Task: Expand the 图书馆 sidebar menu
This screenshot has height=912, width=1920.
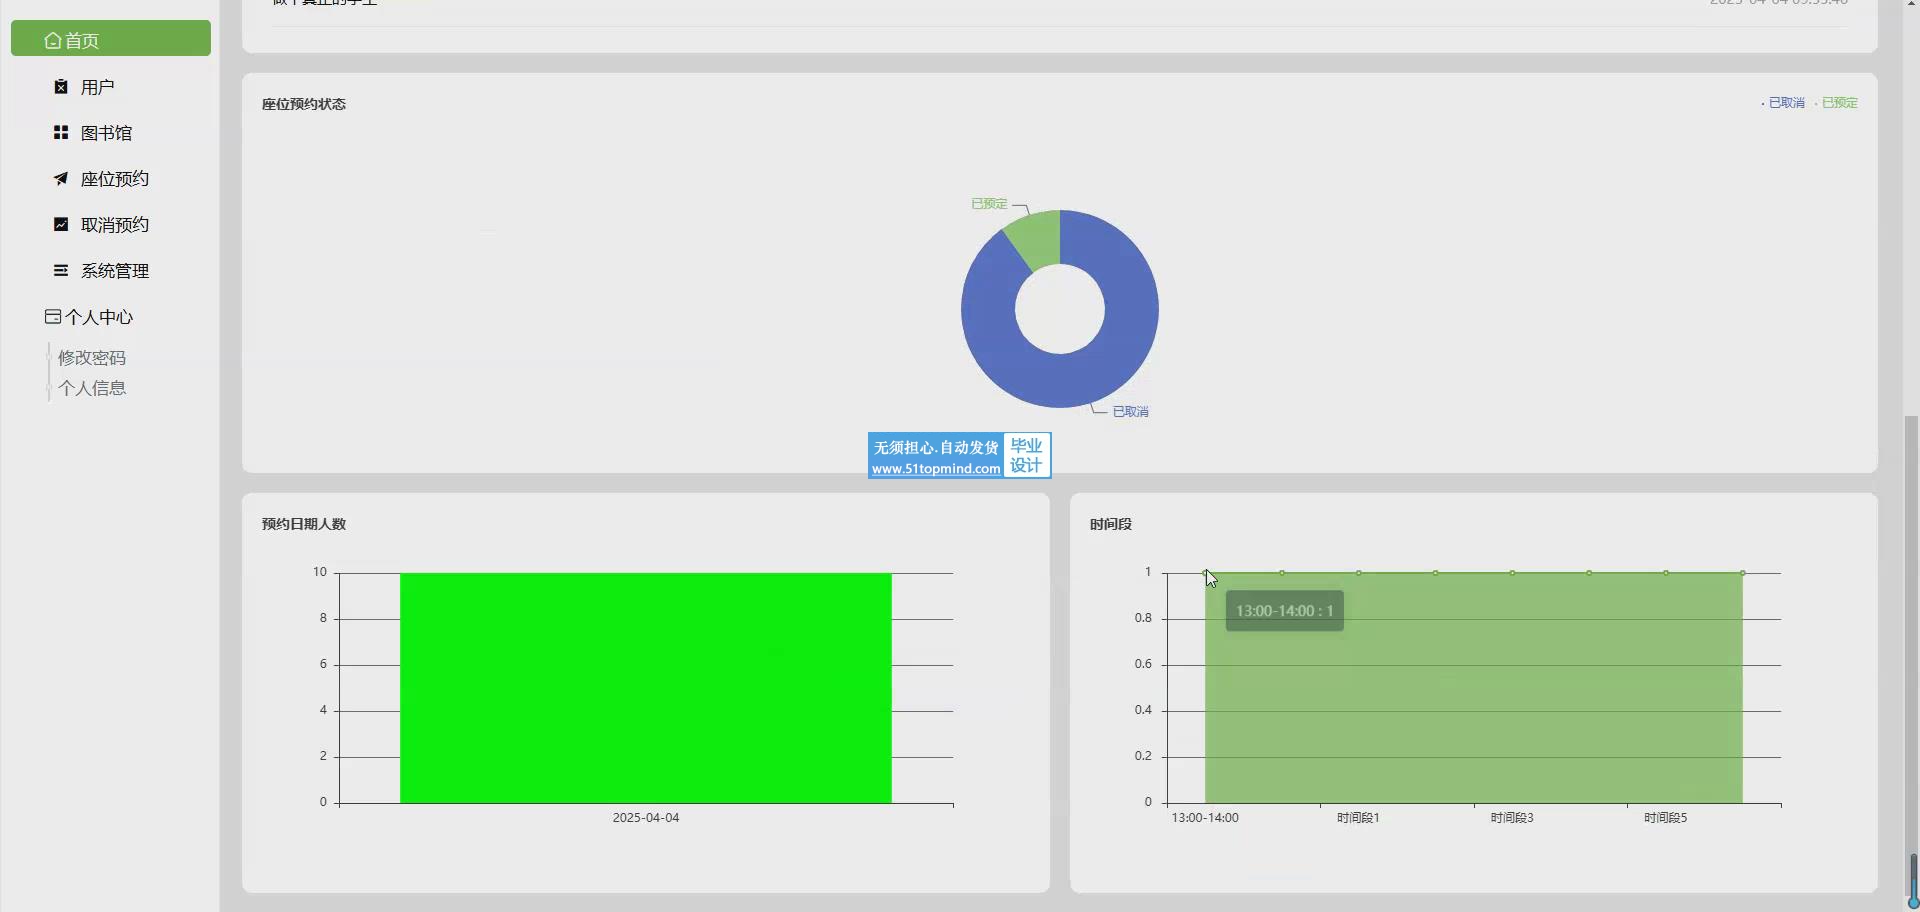Action: (x=106, y=133)
